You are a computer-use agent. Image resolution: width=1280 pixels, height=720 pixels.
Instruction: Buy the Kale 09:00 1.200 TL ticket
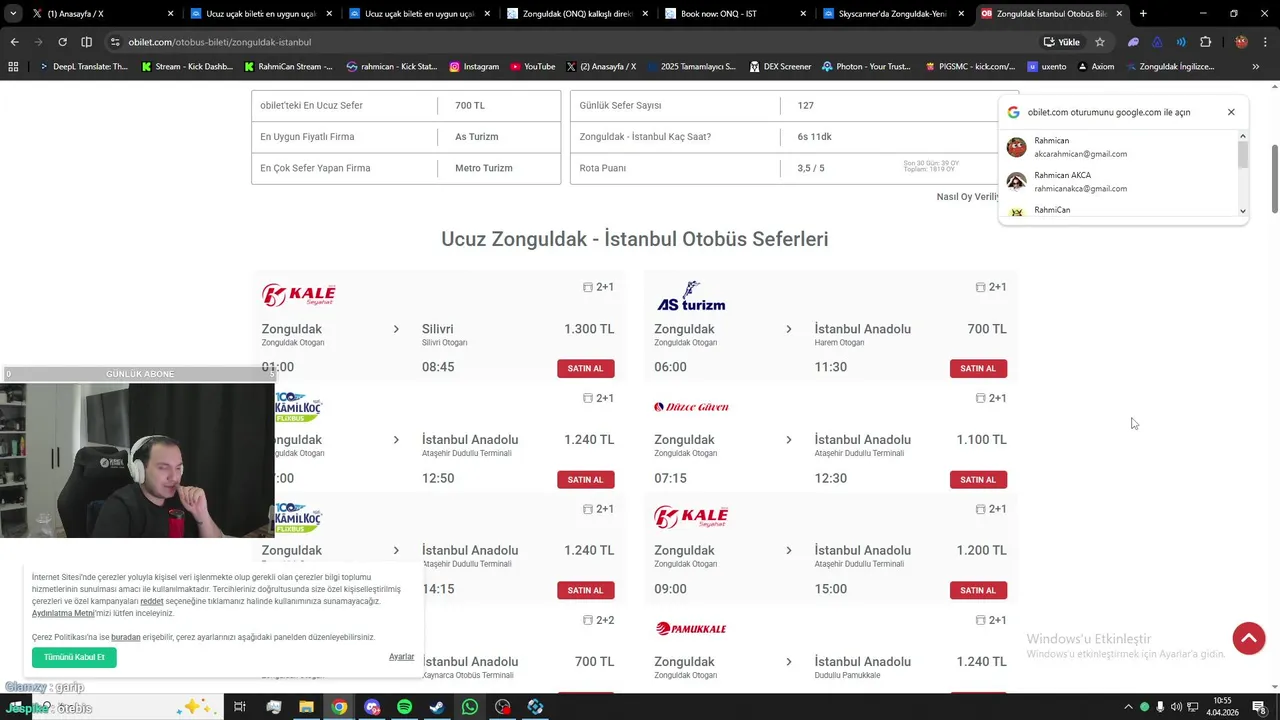(978, 590)
